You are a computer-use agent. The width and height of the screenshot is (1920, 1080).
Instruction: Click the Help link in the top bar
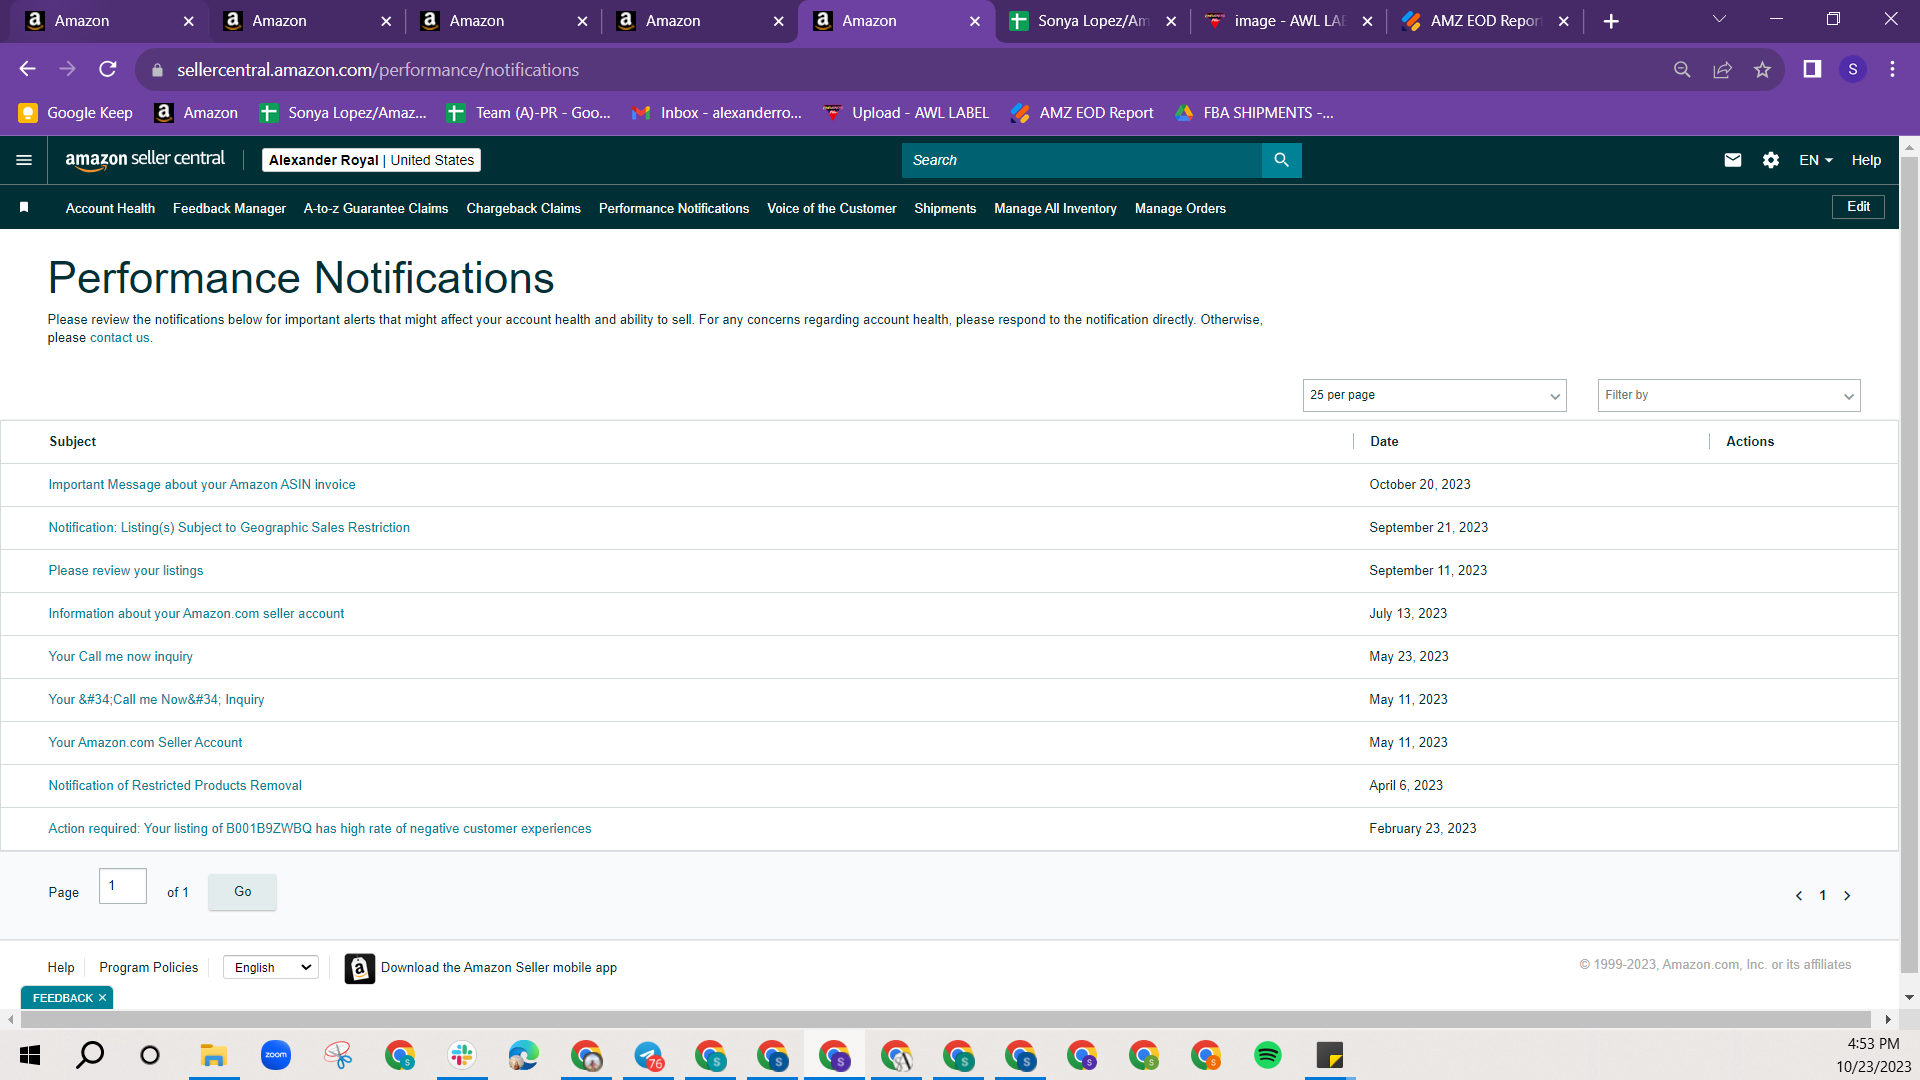pos(1866,160)
